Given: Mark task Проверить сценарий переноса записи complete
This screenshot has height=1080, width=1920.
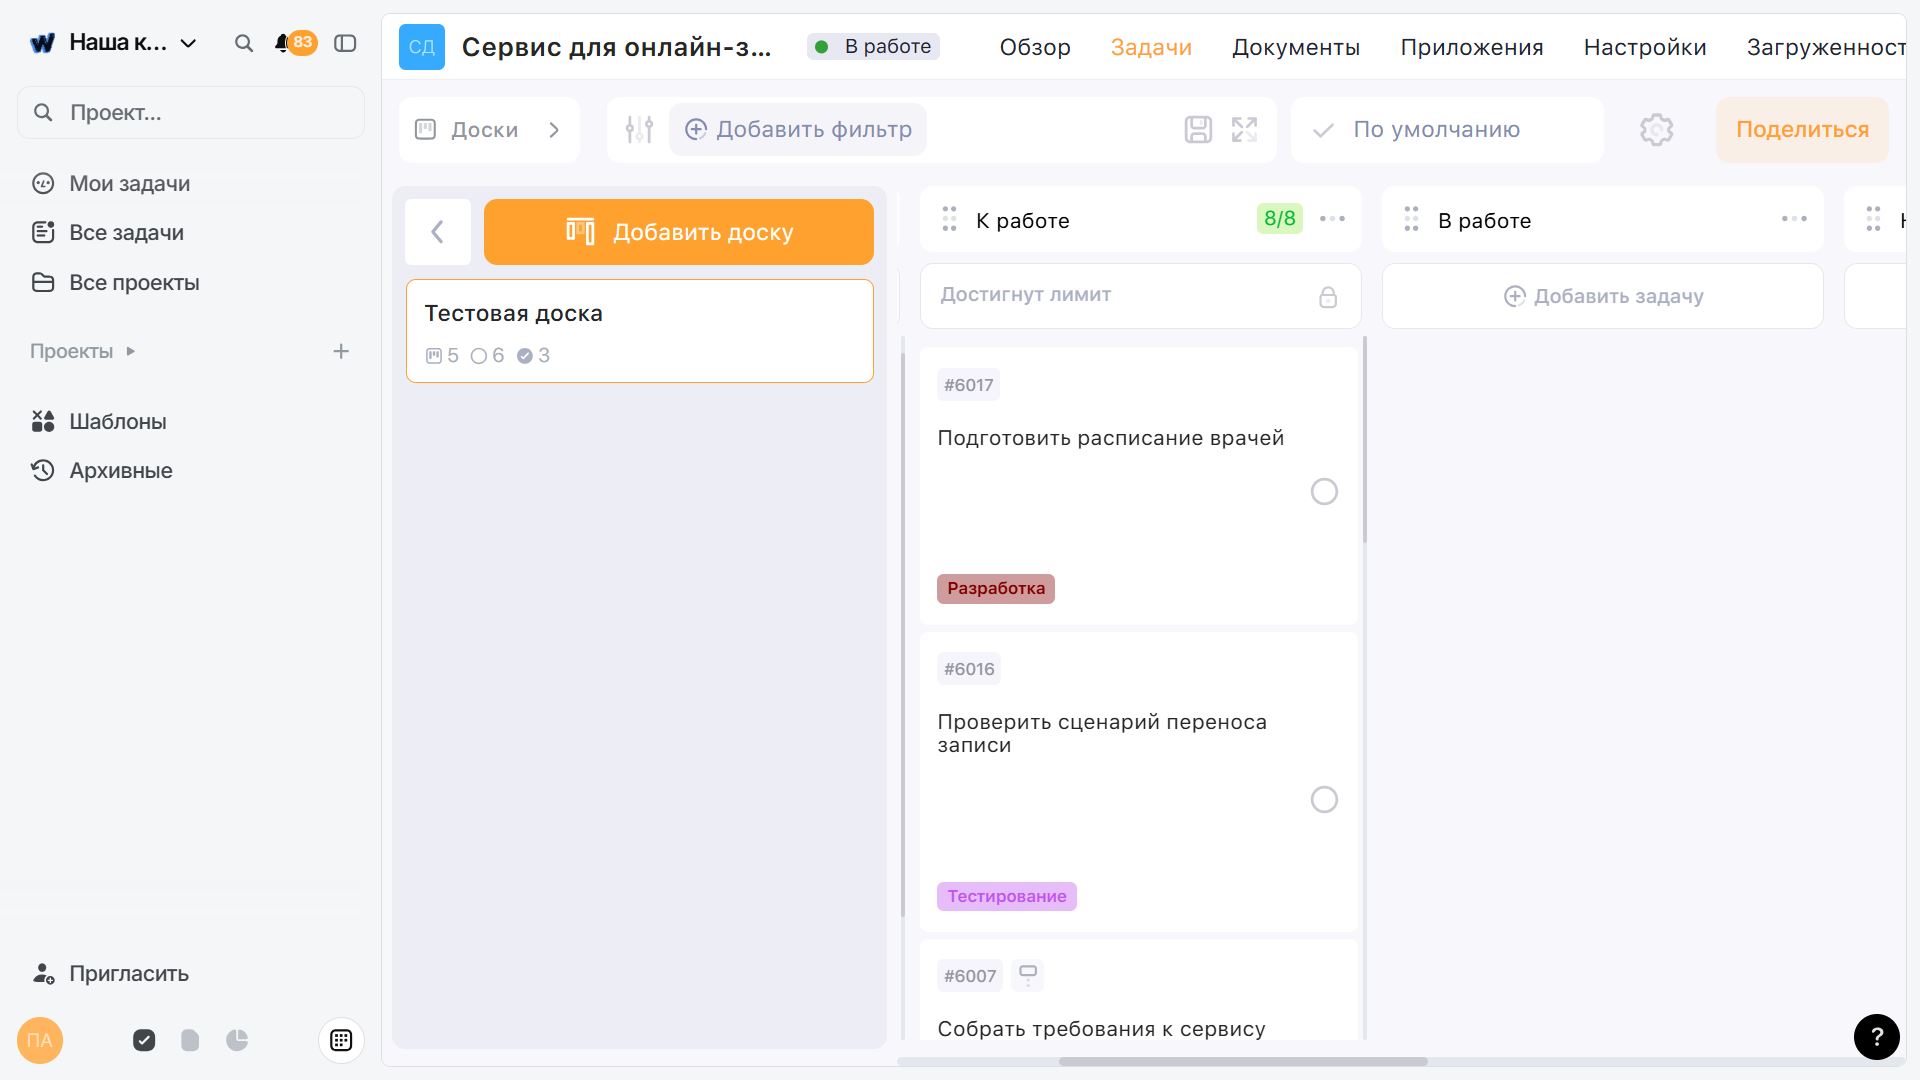Looking at the screenshot, I should click(1324, 799).
